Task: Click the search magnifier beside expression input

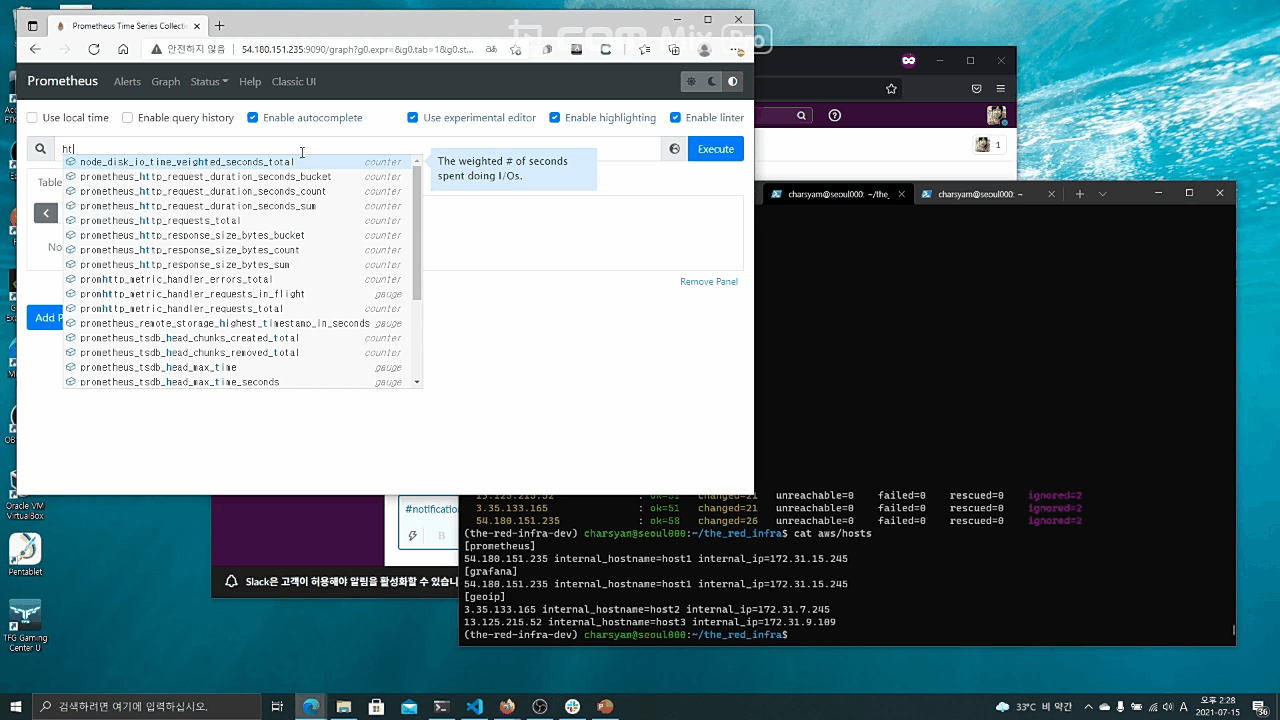Action: click(x=40, y=149)
